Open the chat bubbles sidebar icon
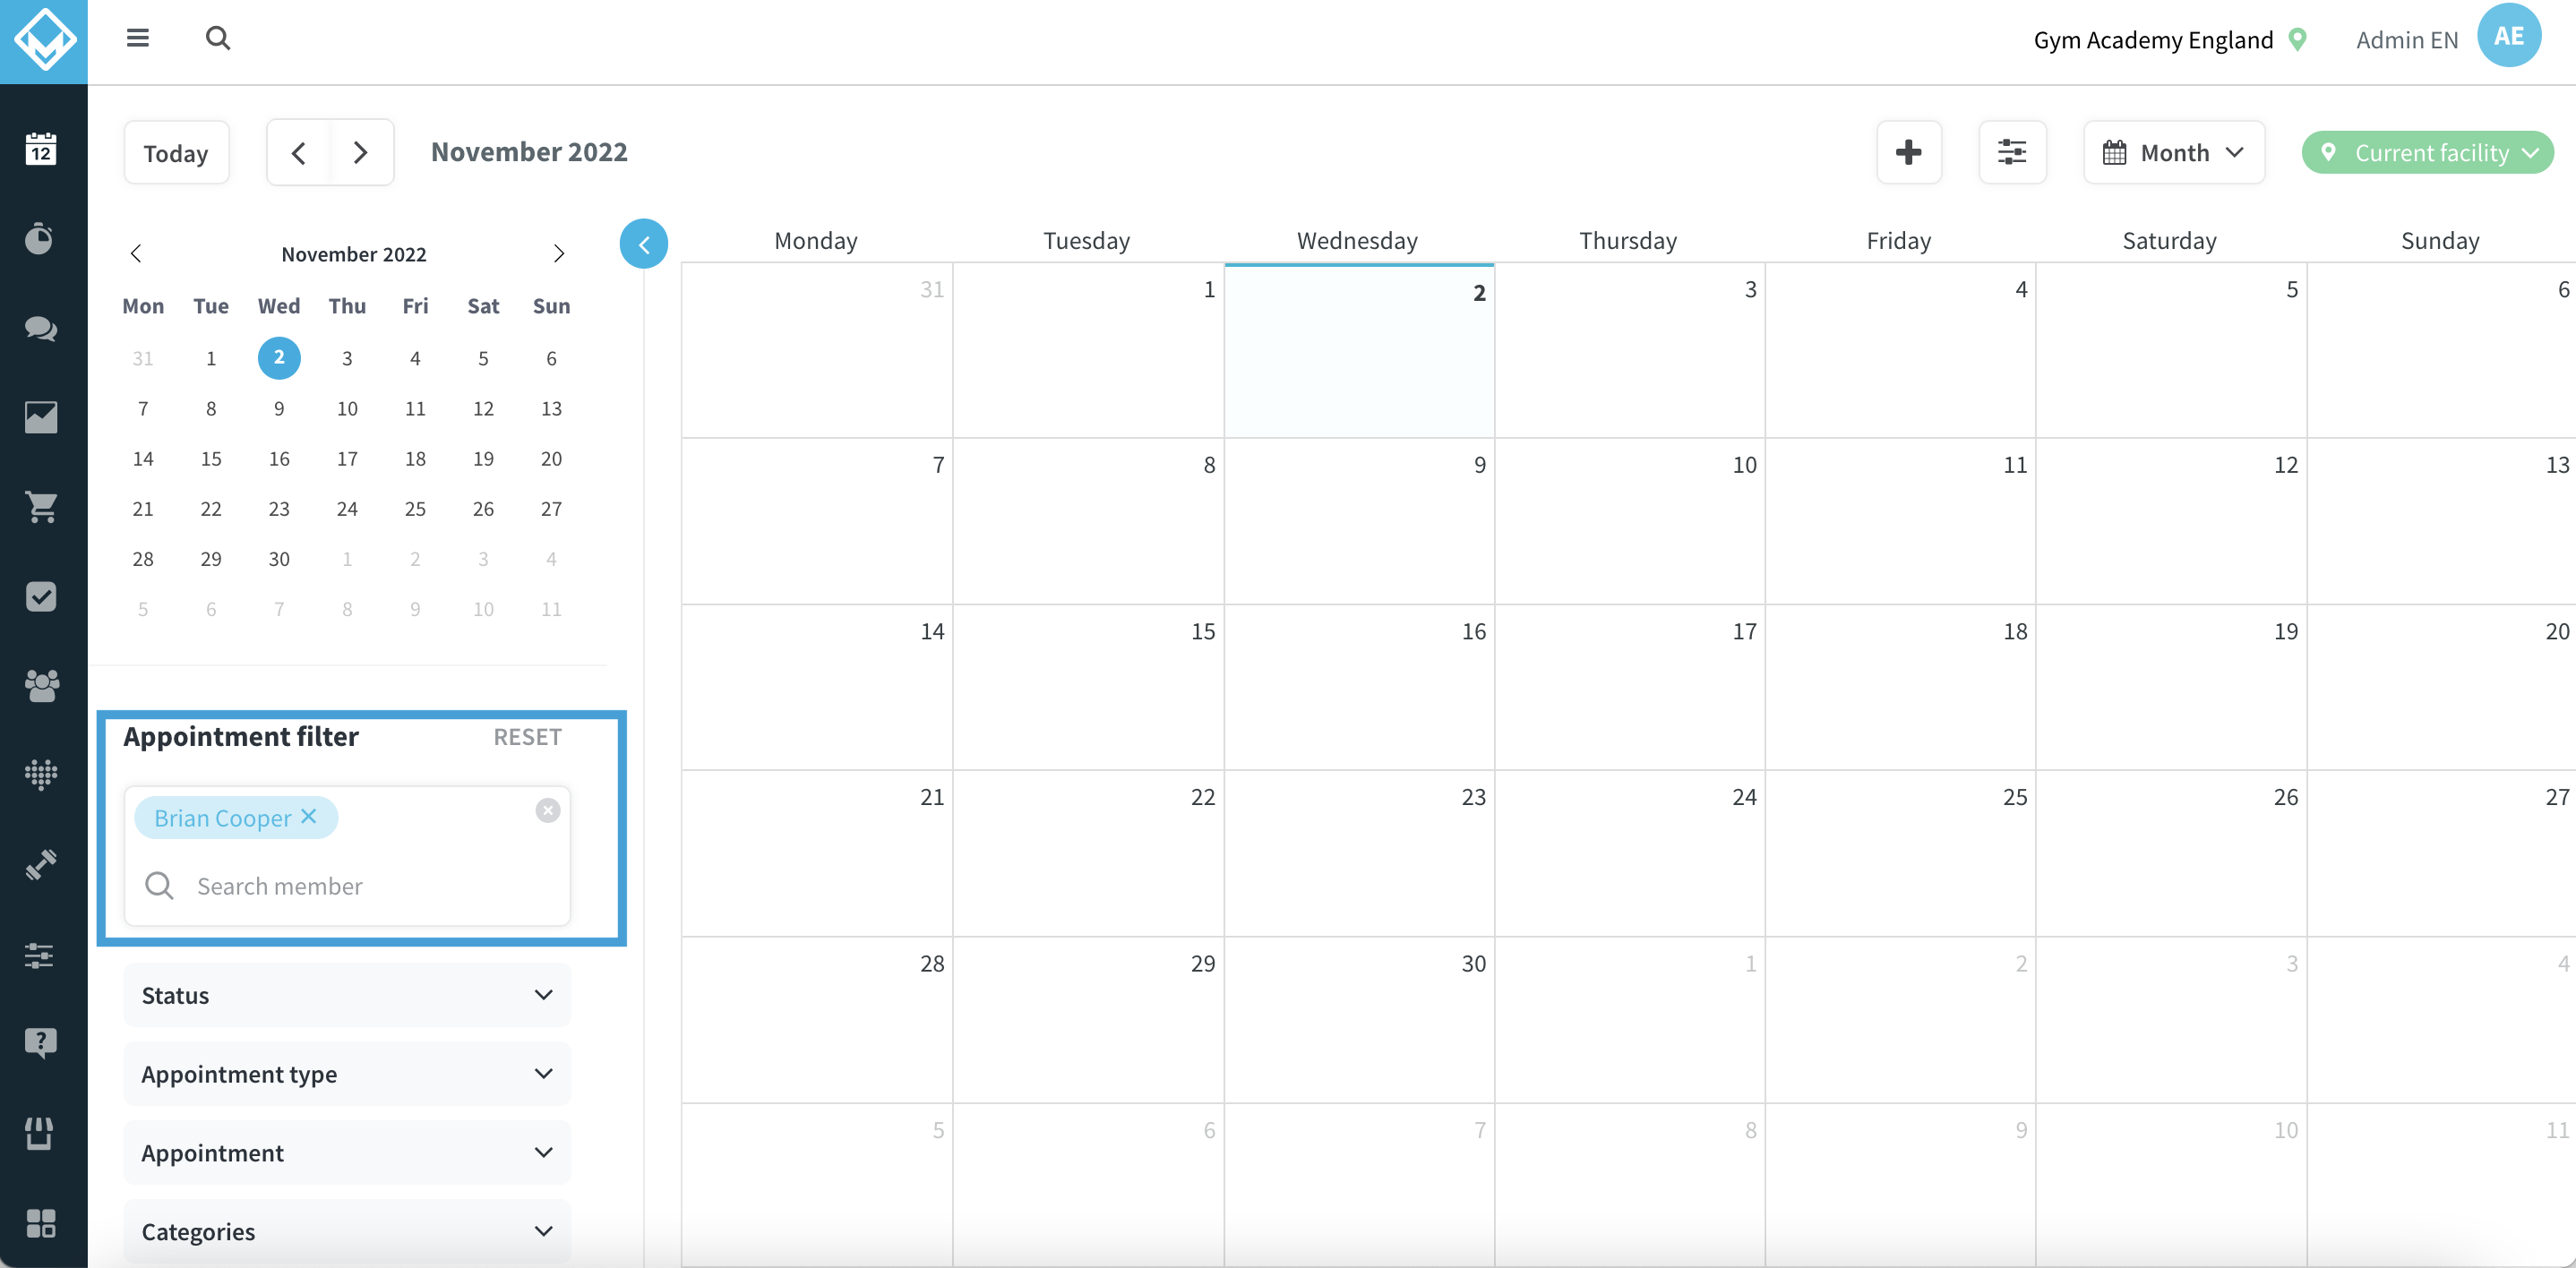This screenshot has width=2576, height=1268. 41,328
